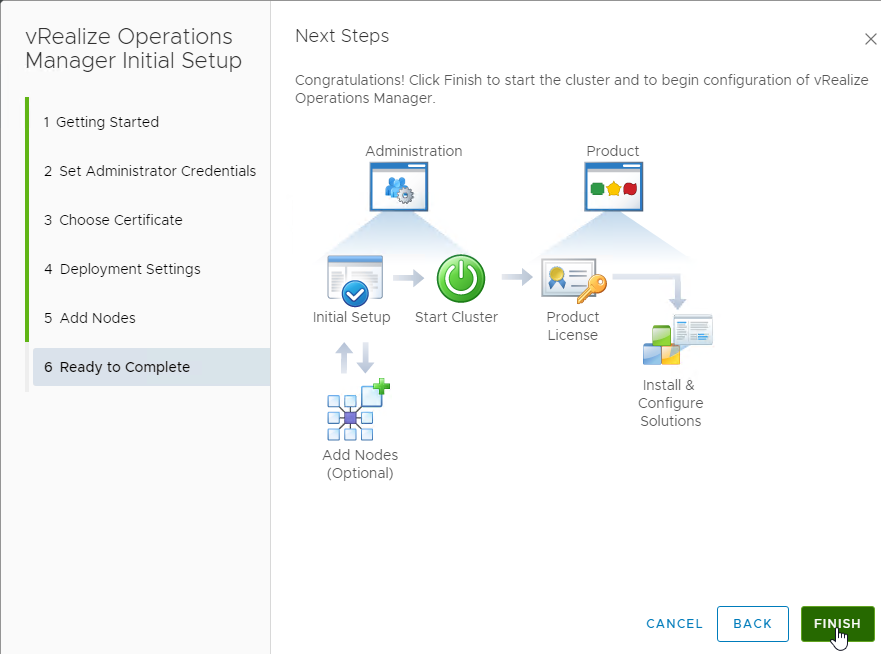Close the setup wizard with X
This screenshot has height=654, width=881.
pyautogui.click(x=870, y=39)
